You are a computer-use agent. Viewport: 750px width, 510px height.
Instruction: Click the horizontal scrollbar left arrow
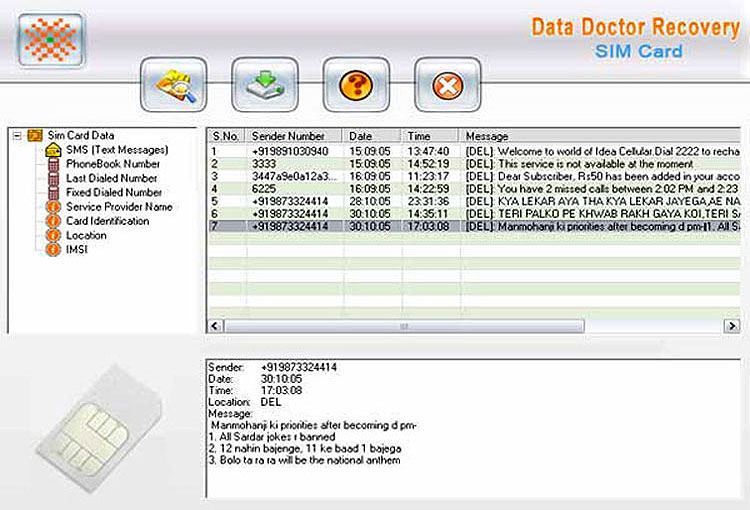click(x=215, y=326)
